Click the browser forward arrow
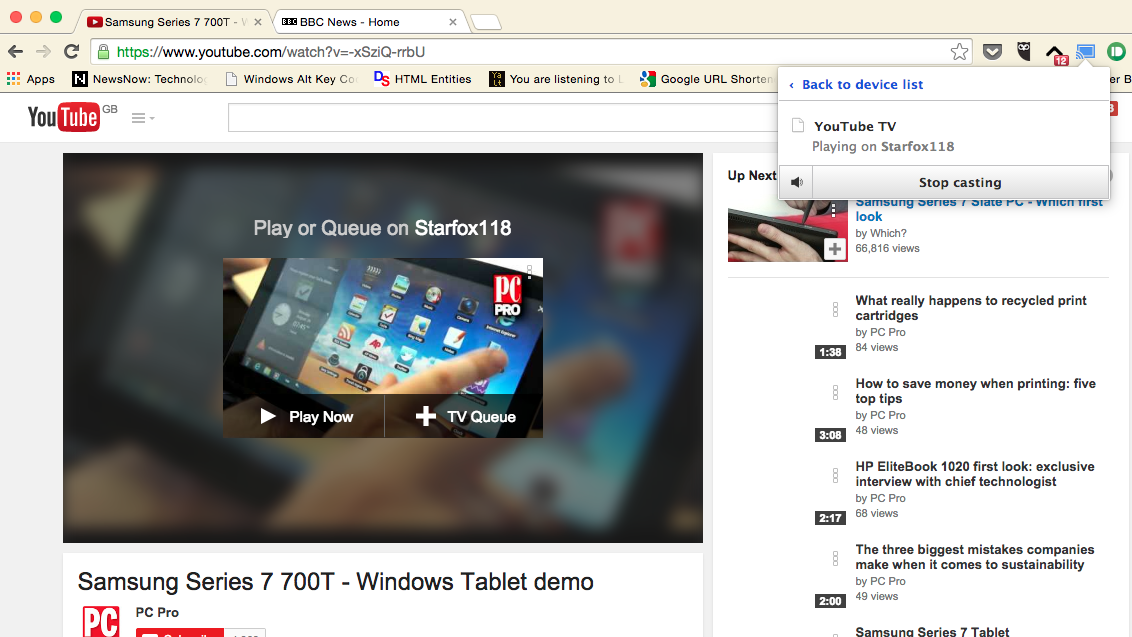Image resolution: width=1132 pixels, height=637 pixels. point(43,51)
